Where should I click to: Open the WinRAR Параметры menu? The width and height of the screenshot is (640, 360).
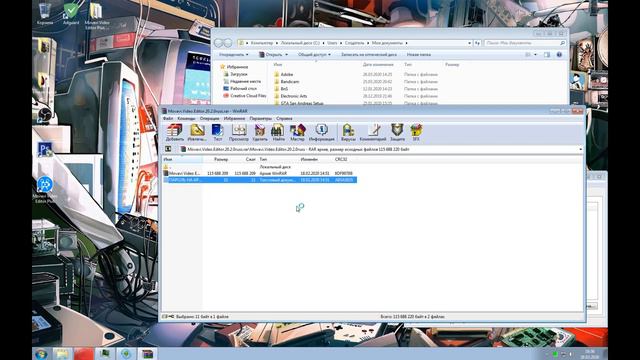pyautogui.click(x=260, y=118)
